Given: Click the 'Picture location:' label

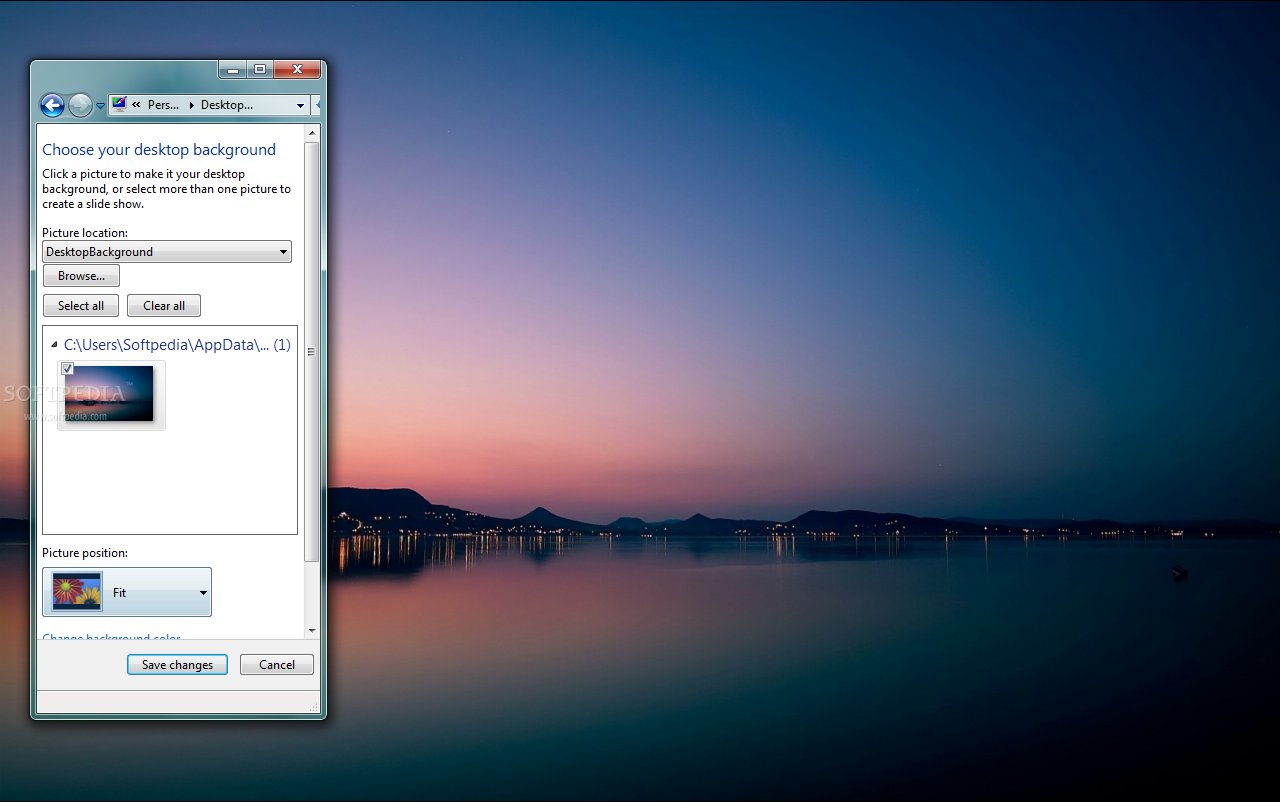Looking at the screenshot, I should click(x=85, y=233).
